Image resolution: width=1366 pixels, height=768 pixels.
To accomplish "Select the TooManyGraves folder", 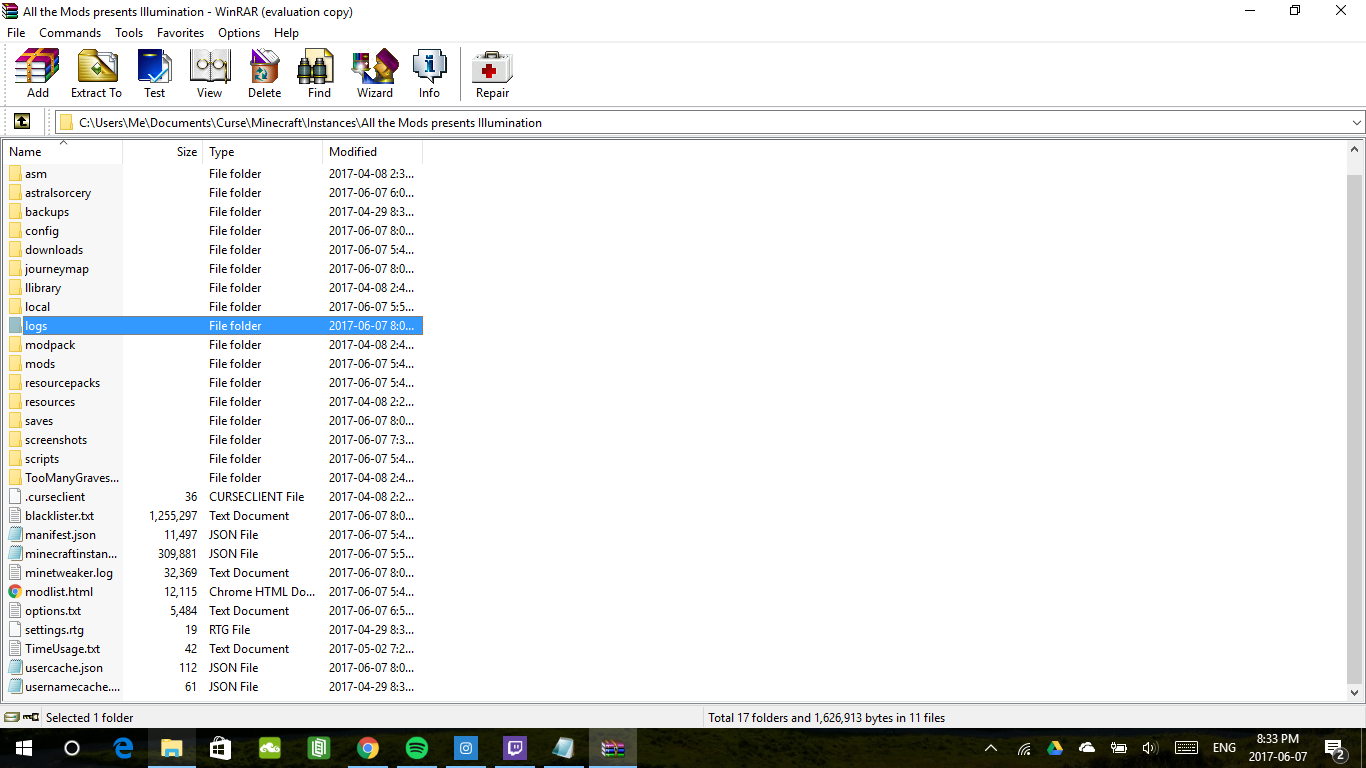I will click(213, 478).
